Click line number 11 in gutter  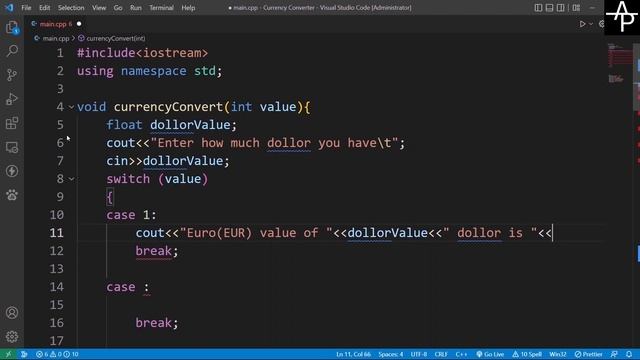[x=56, y=233]
